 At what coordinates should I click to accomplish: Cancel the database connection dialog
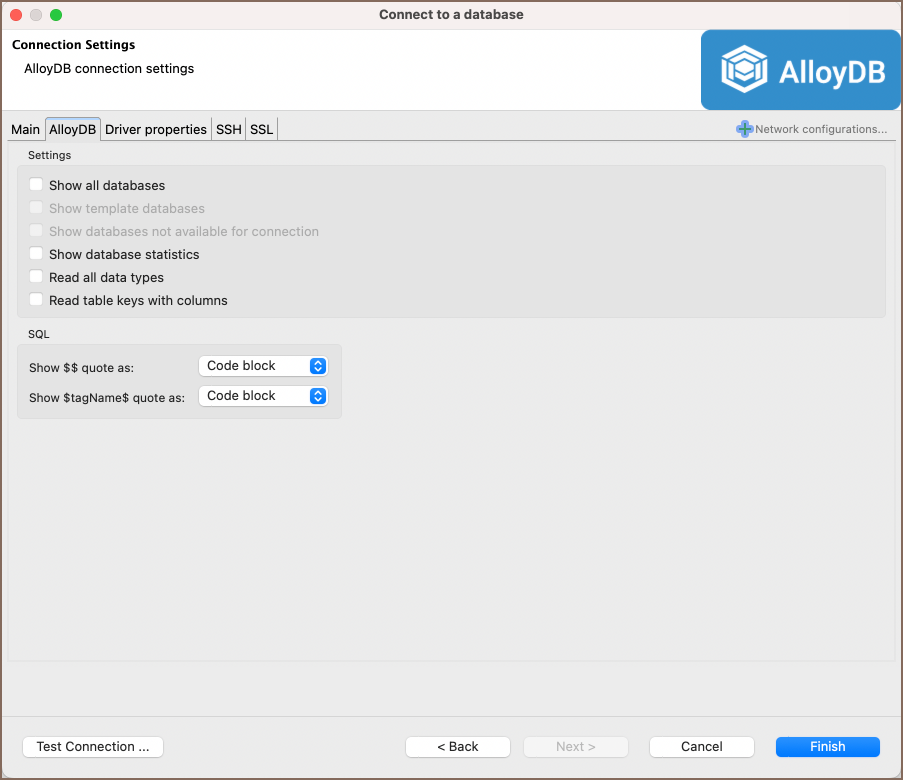pyautogui.click(x=701, y=747)
